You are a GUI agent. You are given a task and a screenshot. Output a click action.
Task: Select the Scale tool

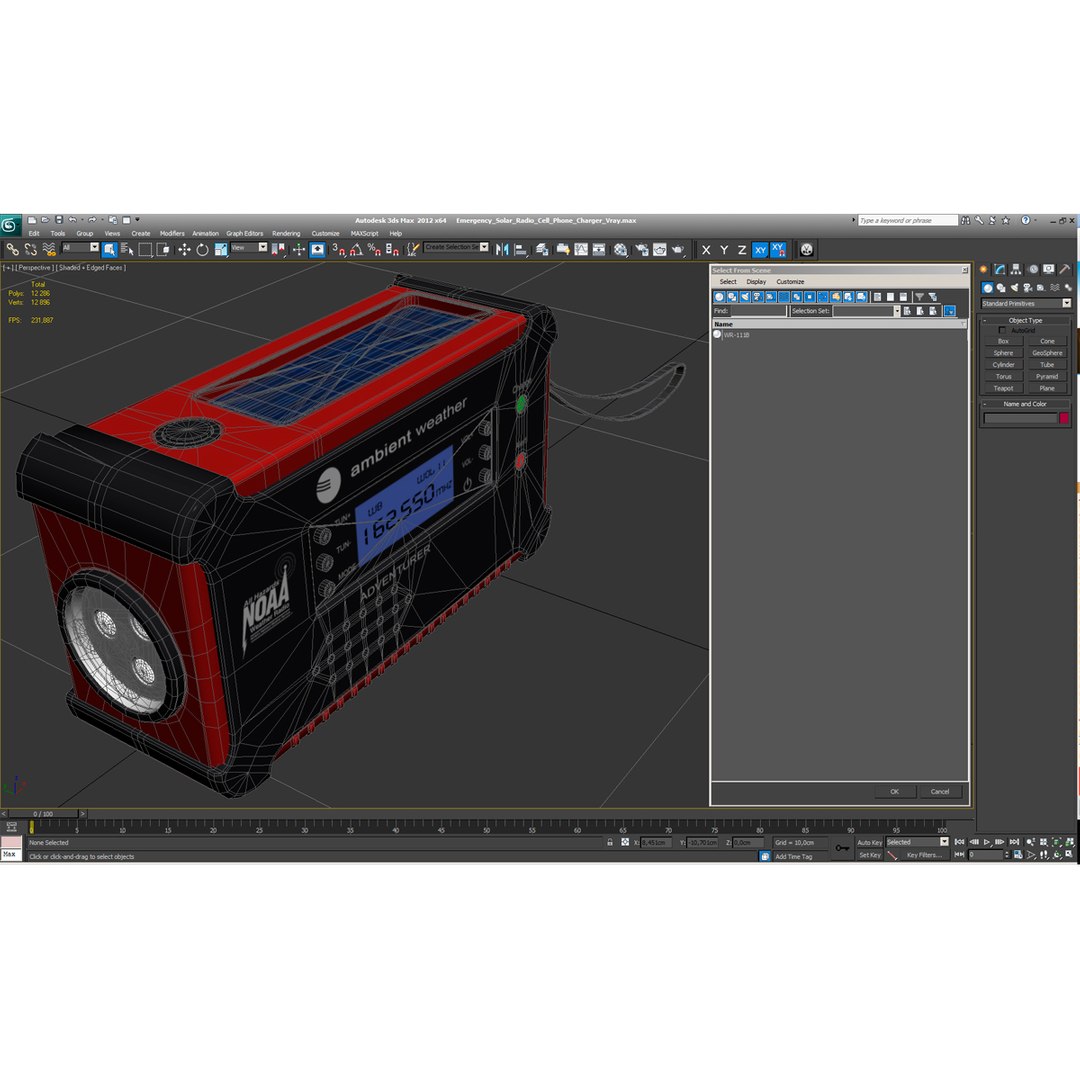220,249
